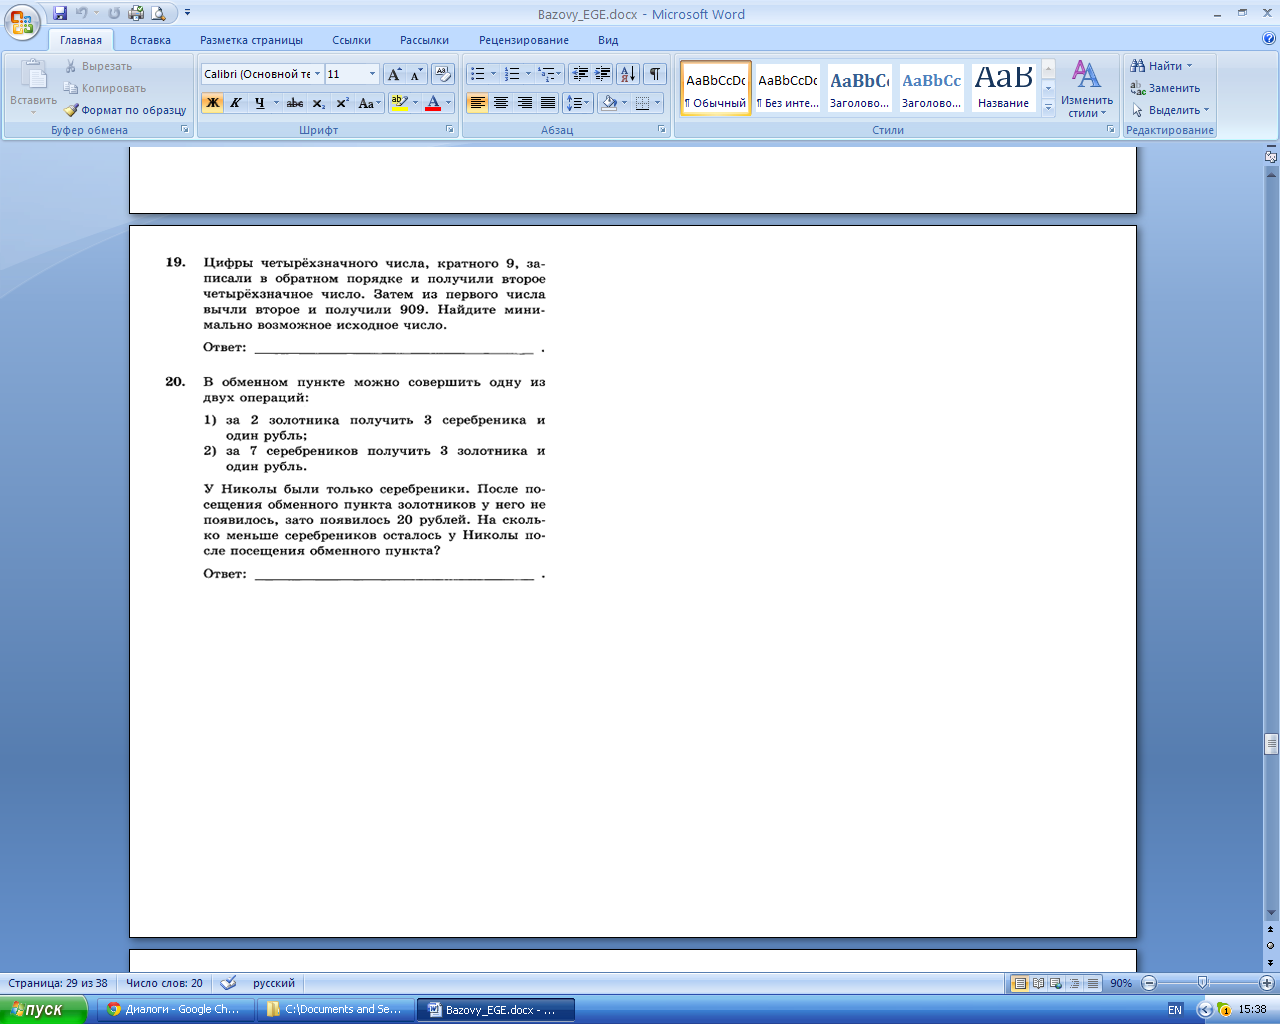Viewport: 1280px width, 1024px height.
Task: Toggle italic formatting
Action: pos(236,103)
